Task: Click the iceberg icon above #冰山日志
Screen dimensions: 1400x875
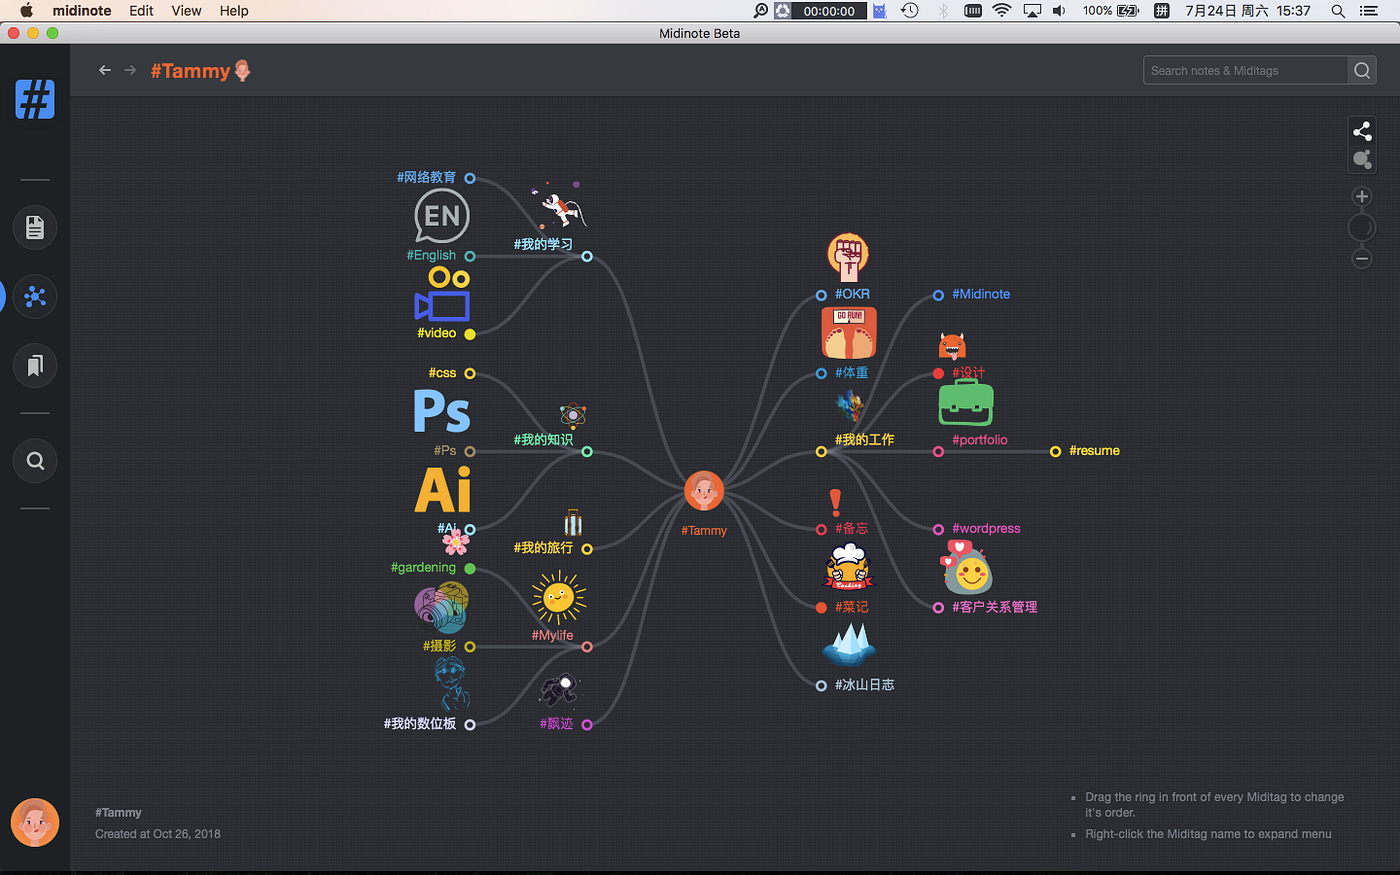Action: pos(849,645)
